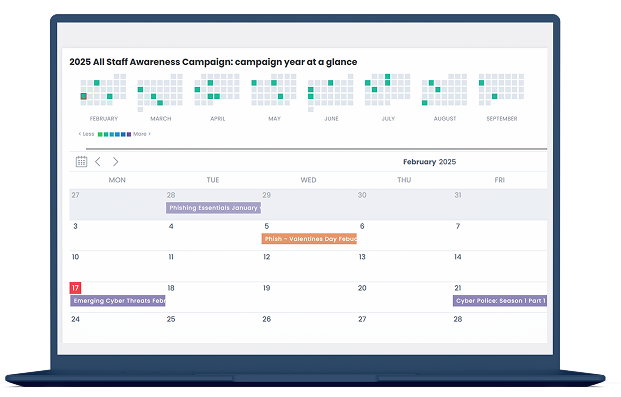The width and height of the screenshot is (621, 397).
Task: Open the calendar date picker icon
Action: [x=81, y=162]
